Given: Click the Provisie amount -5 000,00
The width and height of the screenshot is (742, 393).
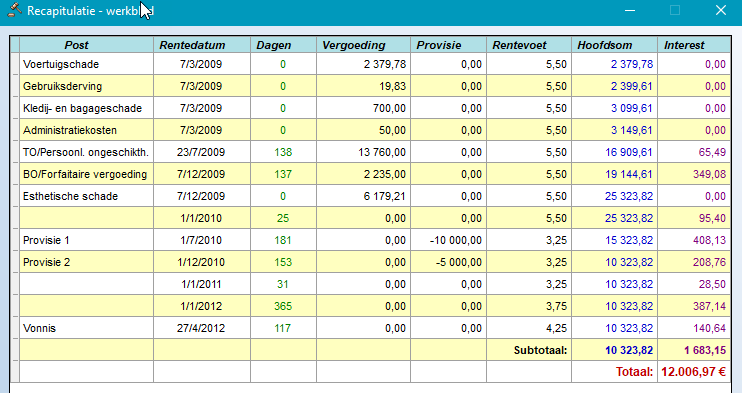Looking at the screenshot, I should point(459,262).
